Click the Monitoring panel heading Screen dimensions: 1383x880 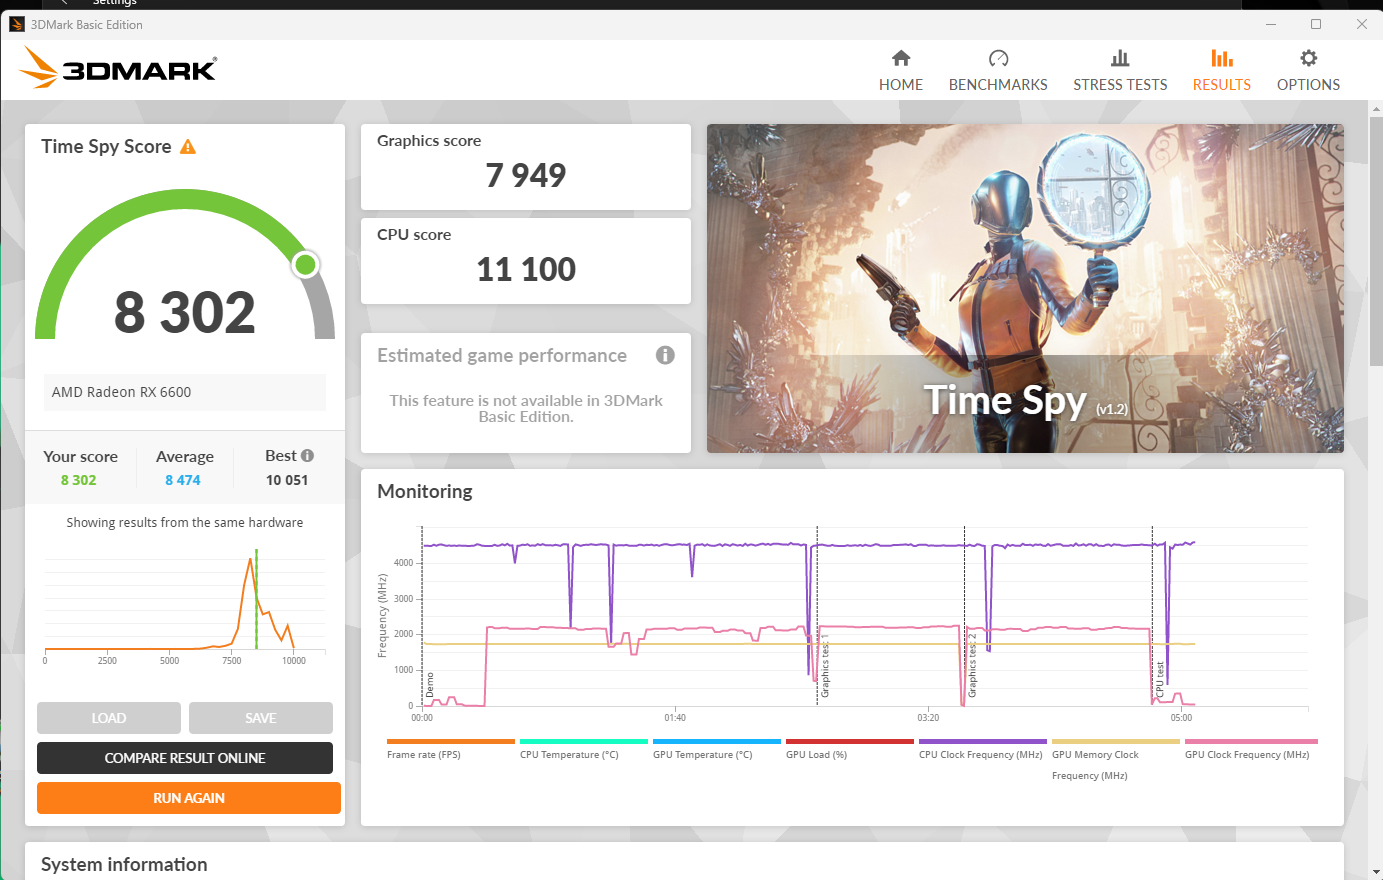pos(425,491)
